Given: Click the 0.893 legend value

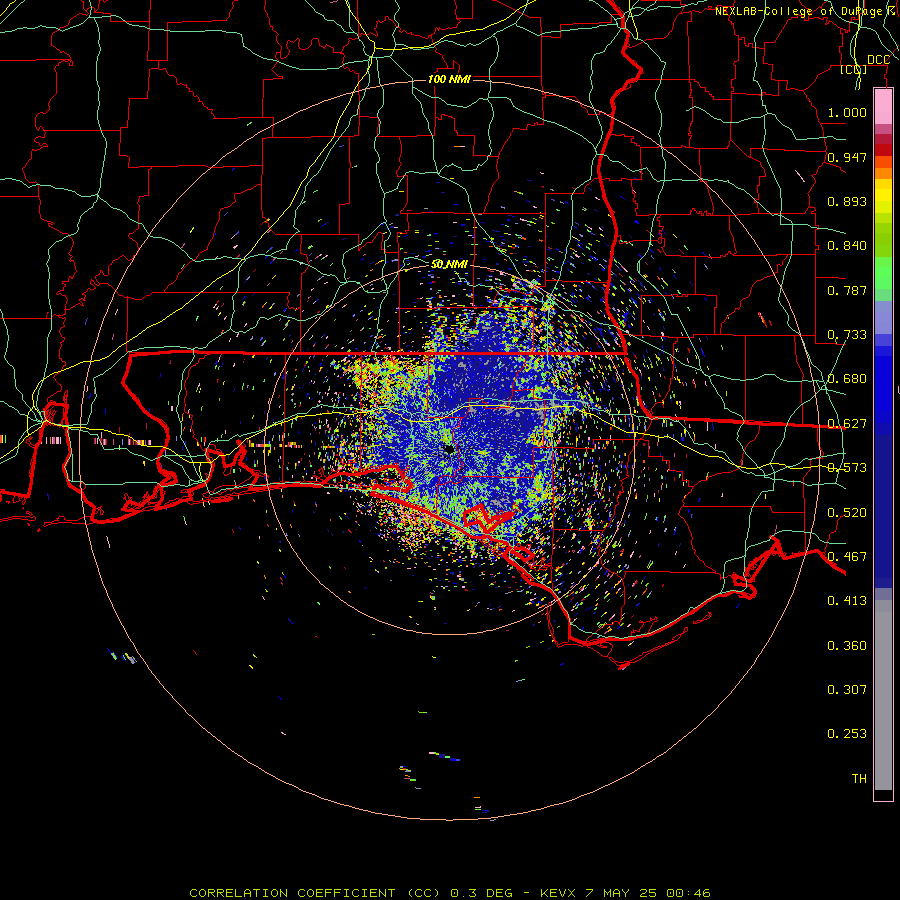Looking at the screenshot, I should (847, 201).
